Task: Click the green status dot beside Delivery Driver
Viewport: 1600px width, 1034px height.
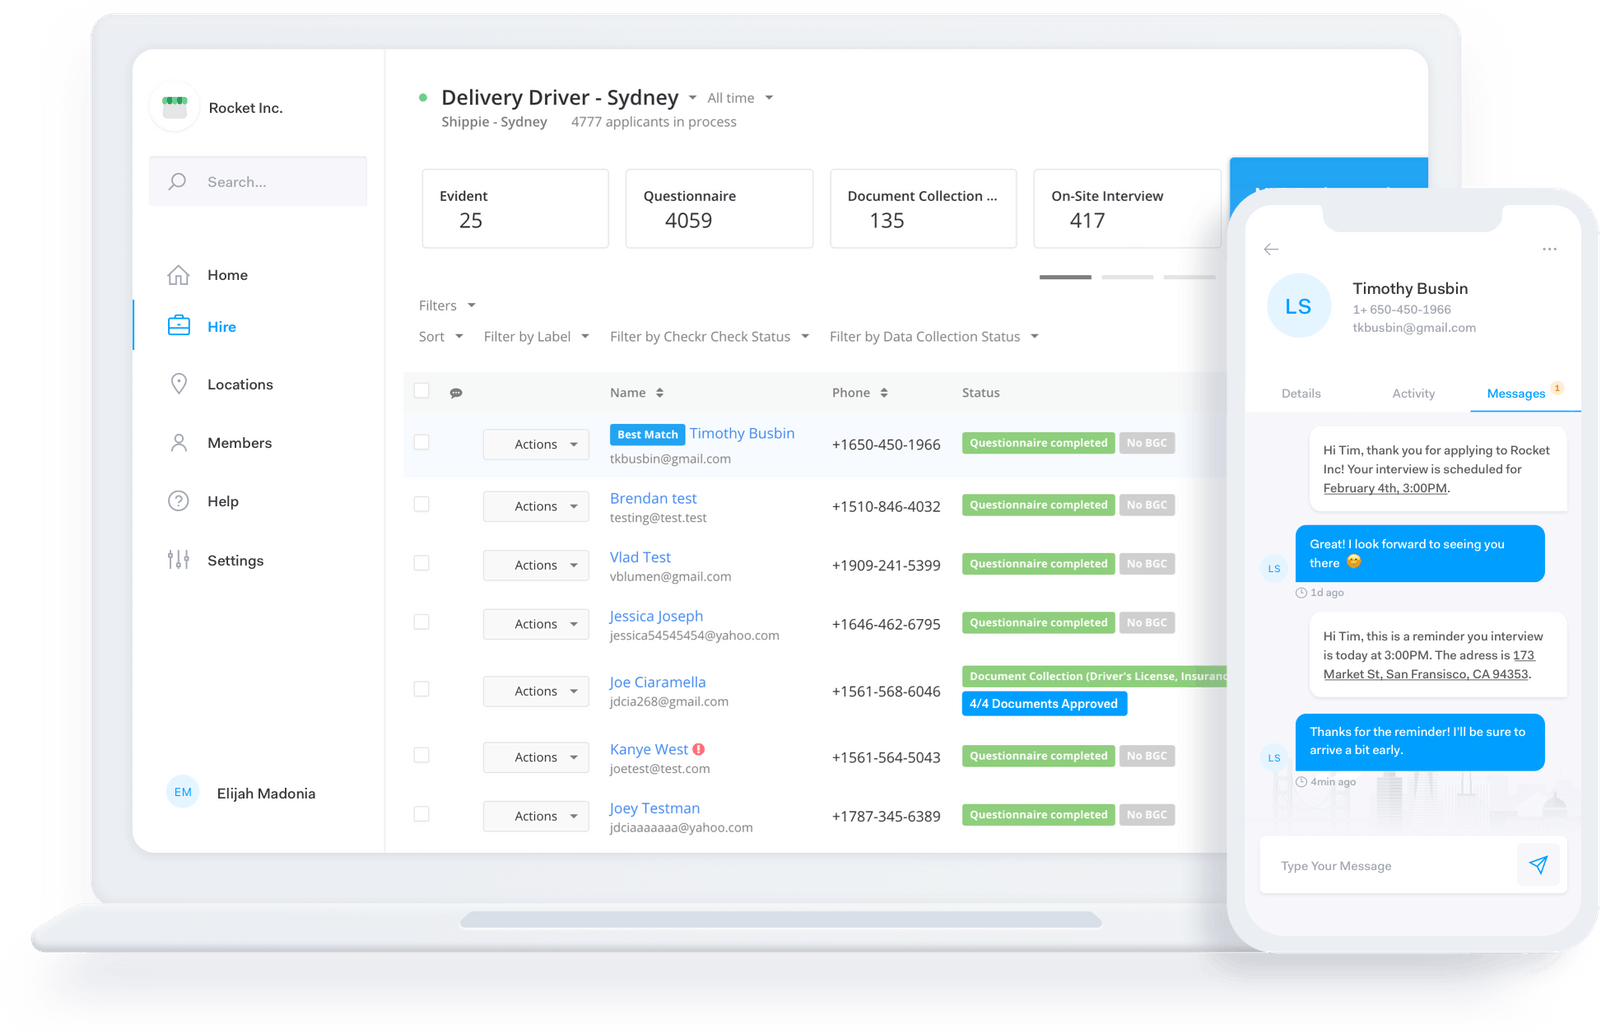Action: [x=423, y=98]
